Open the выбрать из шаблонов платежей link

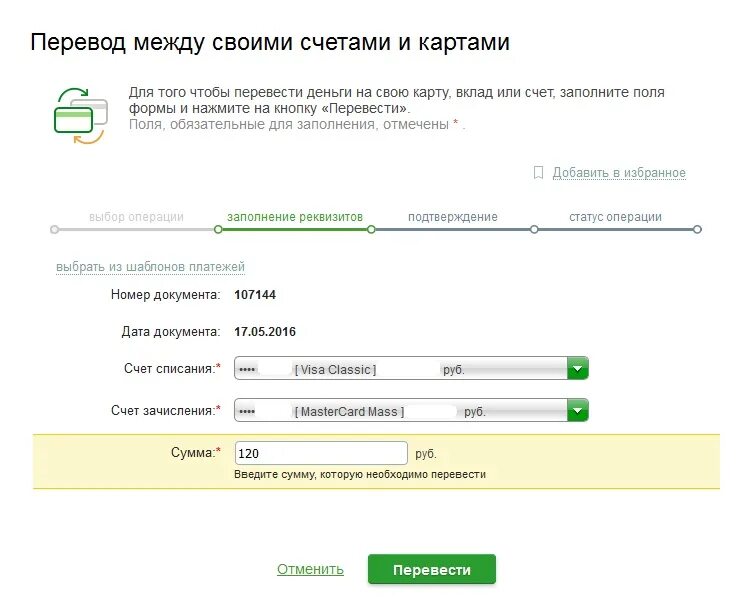coord(150,266)
